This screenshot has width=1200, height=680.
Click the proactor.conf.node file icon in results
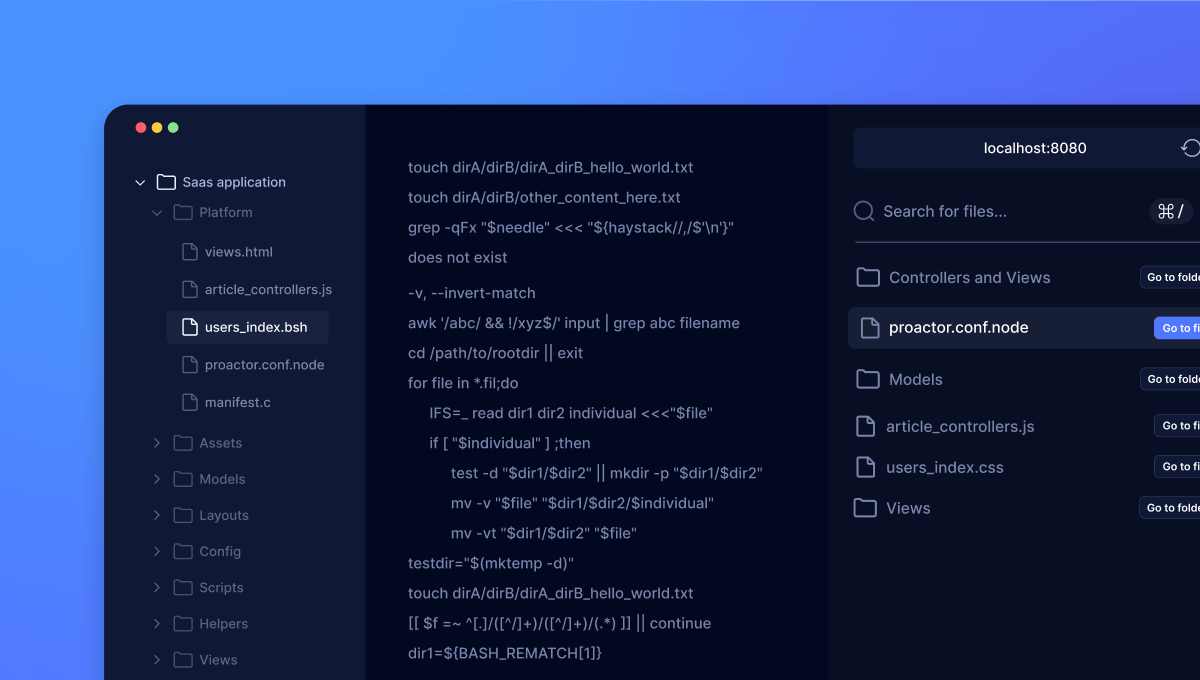pyautogui.click(x=868, y=327)
